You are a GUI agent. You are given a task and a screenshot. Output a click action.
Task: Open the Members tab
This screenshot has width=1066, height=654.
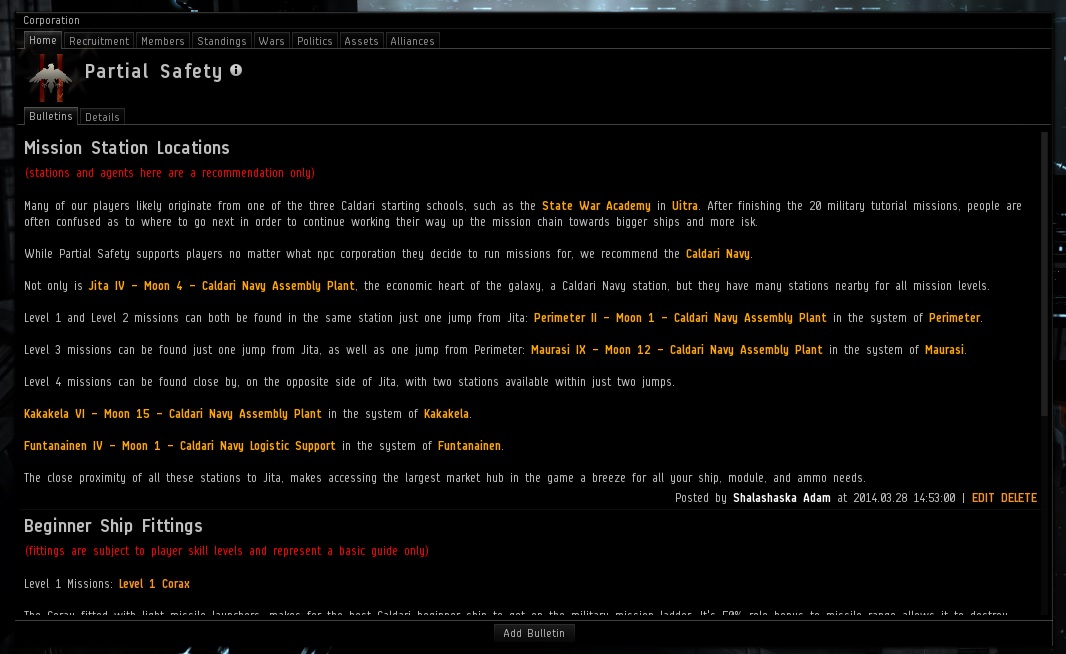(x=162, y=41)
